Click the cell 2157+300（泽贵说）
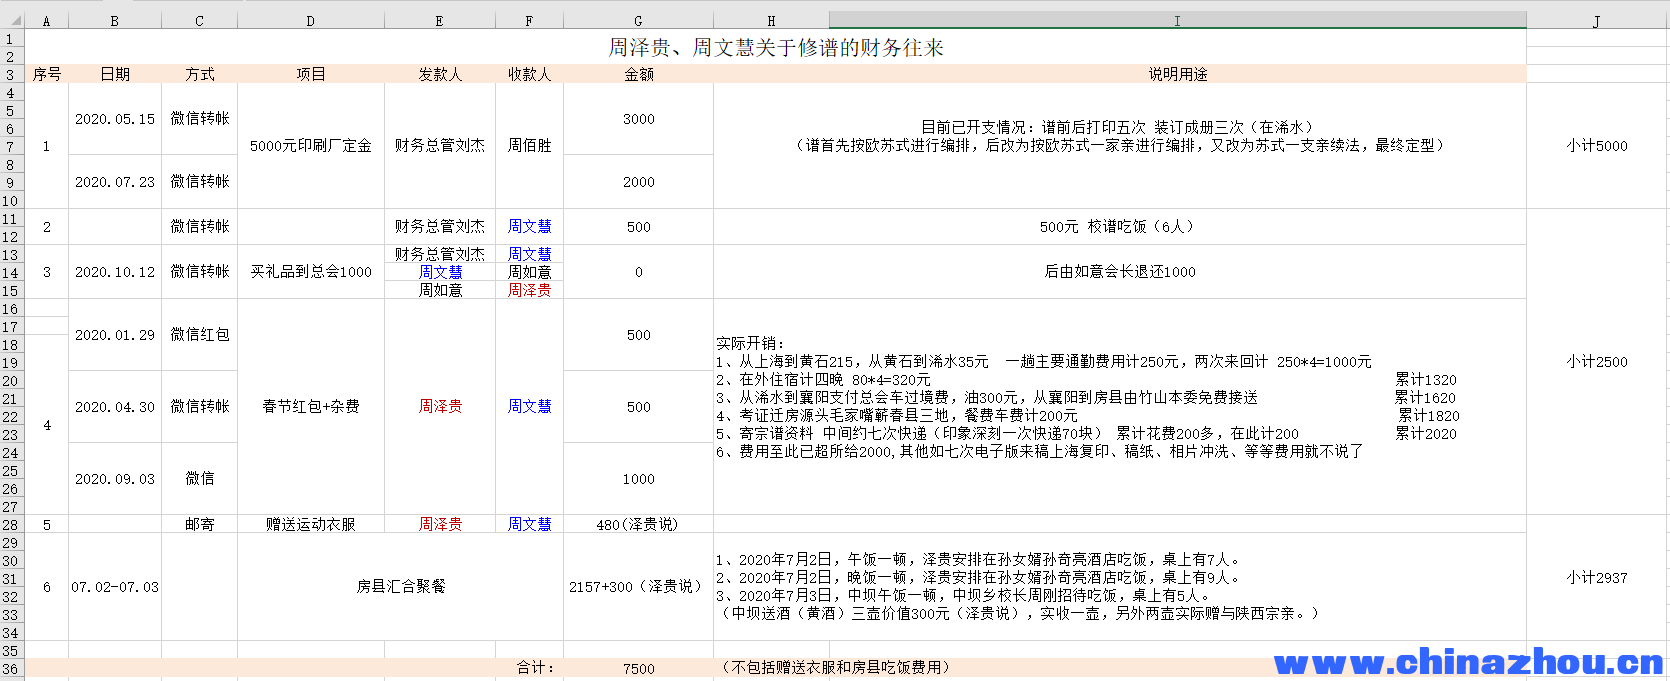 pos(638,587)
